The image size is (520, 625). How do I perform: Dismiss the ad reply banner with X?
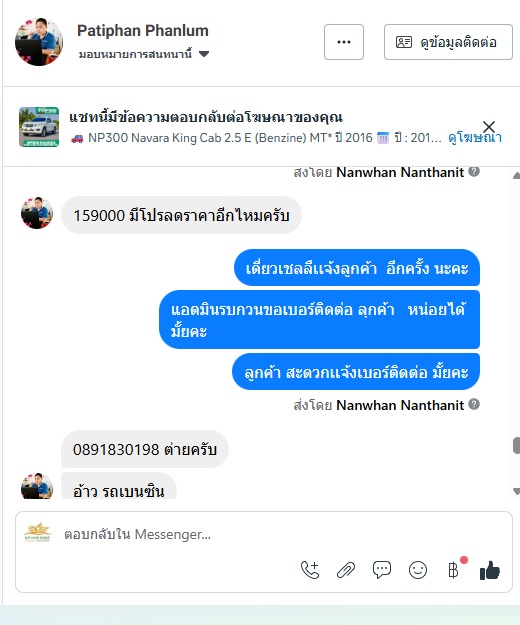[489, 127]
